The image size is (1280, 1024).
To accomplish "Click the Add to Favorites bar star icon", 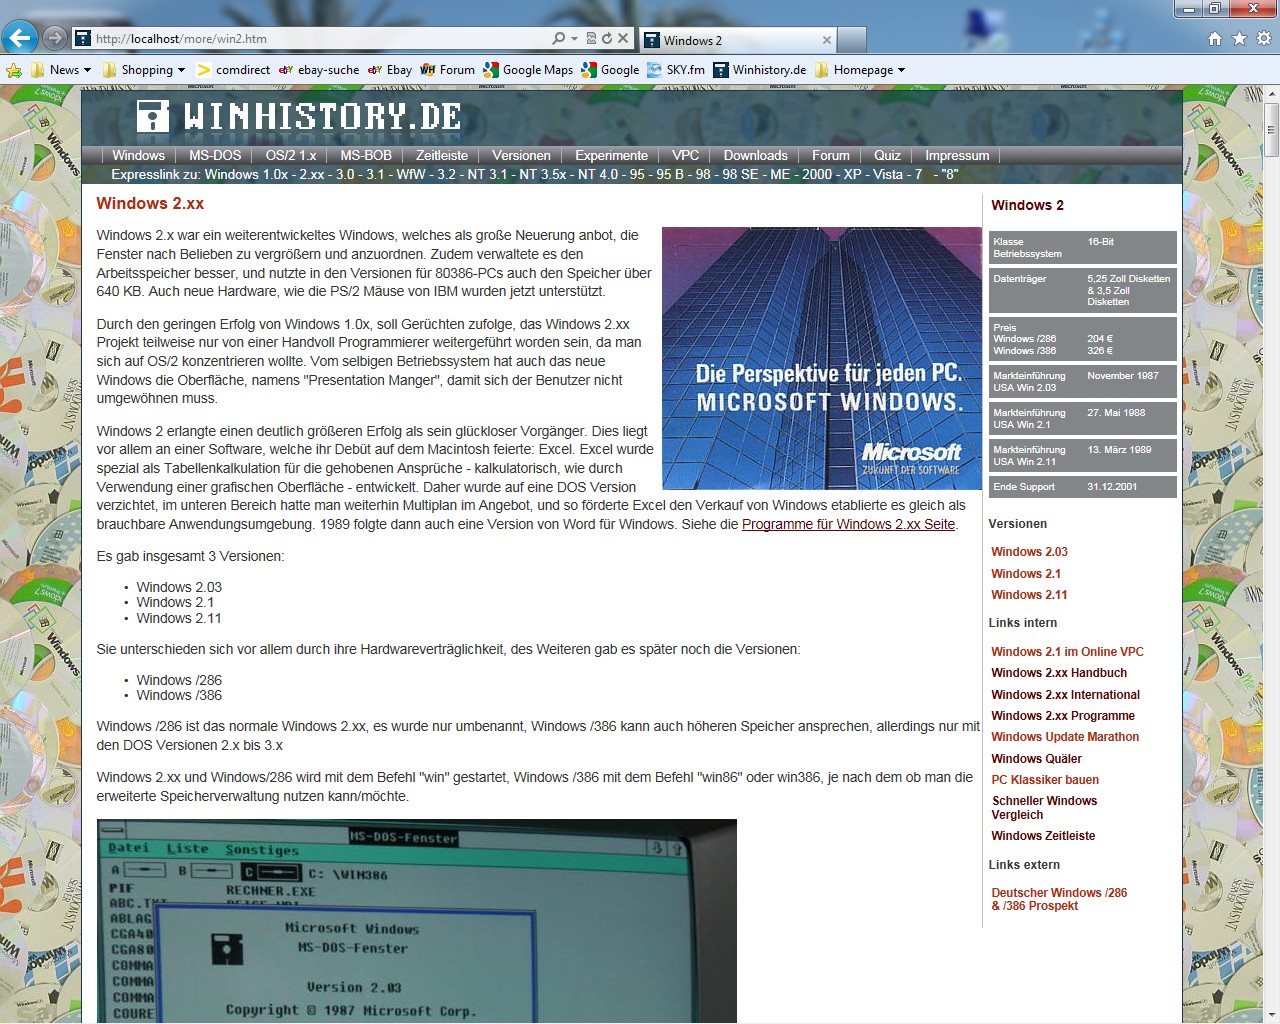I will (14, 70).
